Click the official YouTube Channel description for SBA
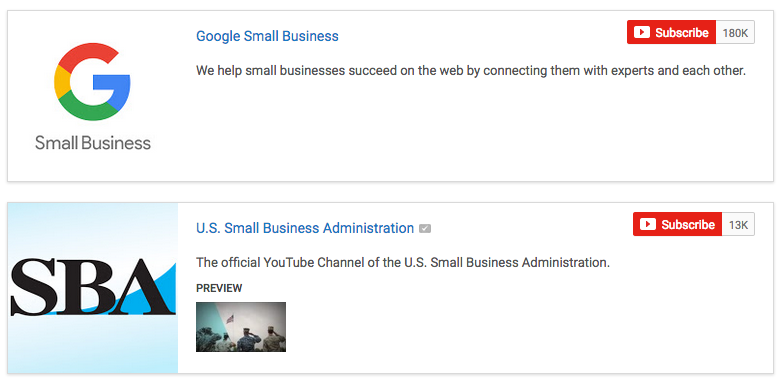This screenshot has height=388, width=783. (x=403, y=262)
